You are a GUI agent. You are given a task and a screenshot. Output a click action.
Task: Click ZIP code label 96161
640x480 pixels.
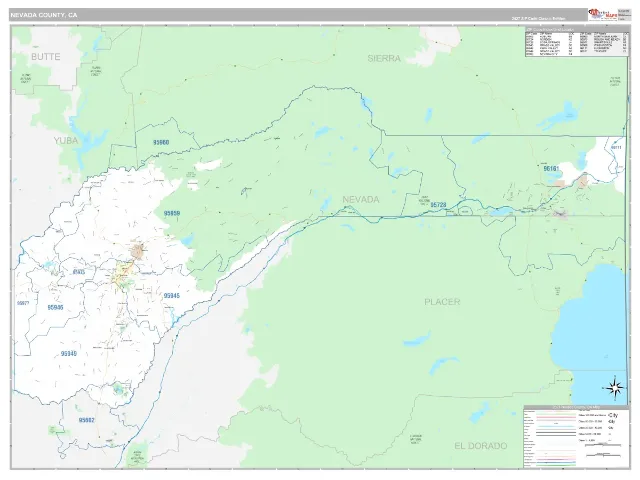tap(551, 168)
